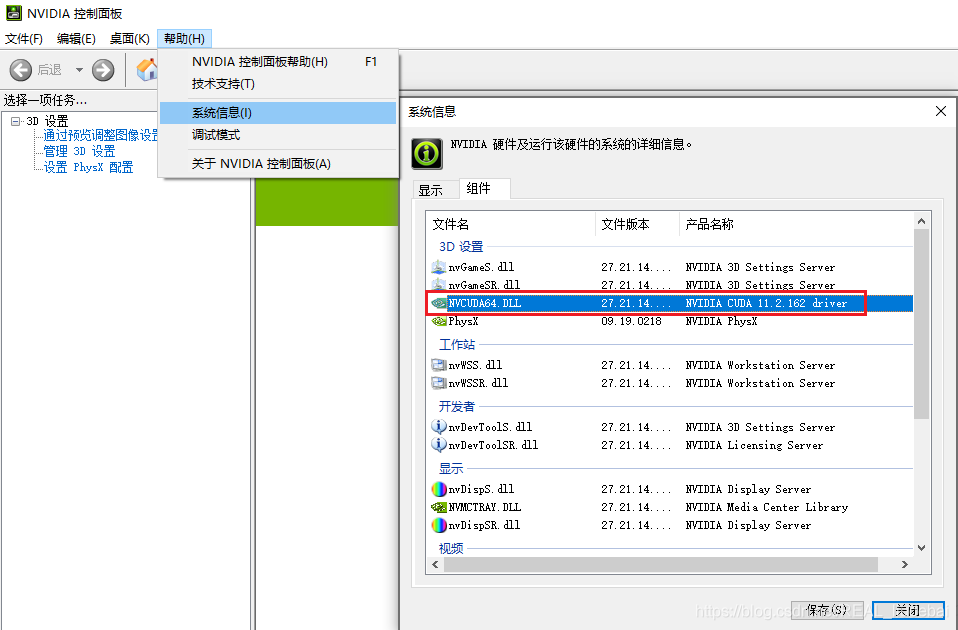Select NVIDIA Licensing Server product name
Viewport: 958px width, 630px height.
point(754,445)
